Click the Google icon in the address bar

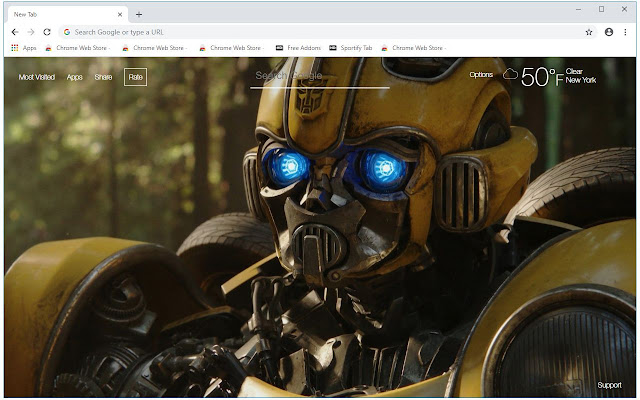tap(67, 32)
